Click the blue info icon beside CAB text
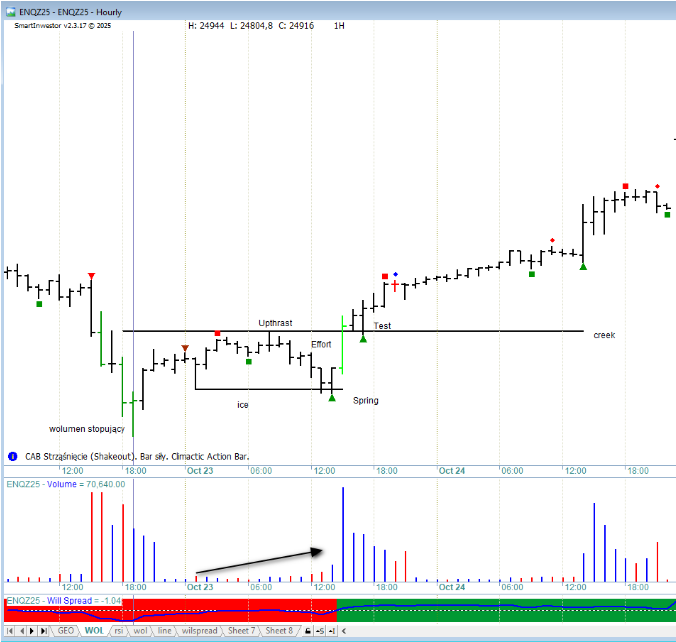This screenshot has height=642, width=676. [x=12, y=456]
